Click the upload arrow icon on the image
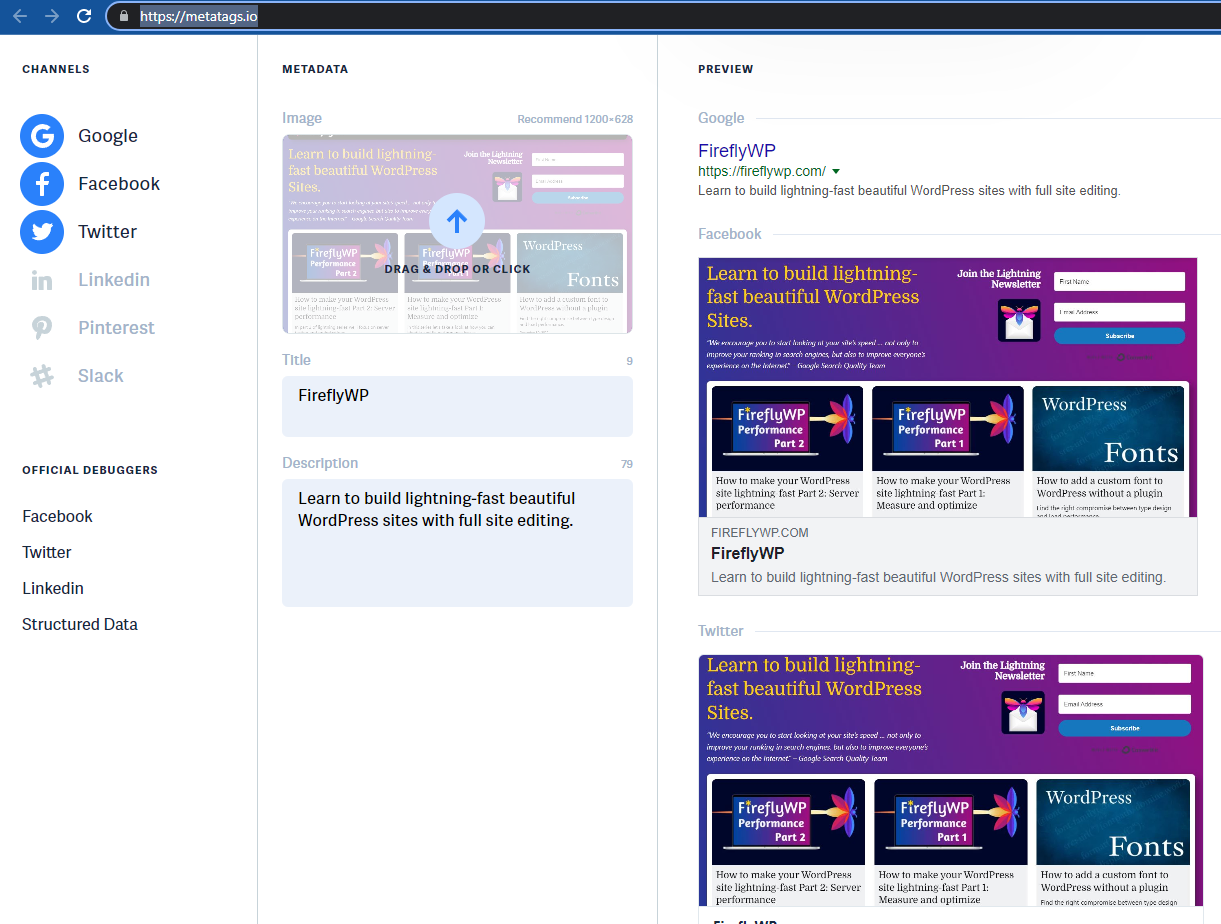 [x=456, y=221]
